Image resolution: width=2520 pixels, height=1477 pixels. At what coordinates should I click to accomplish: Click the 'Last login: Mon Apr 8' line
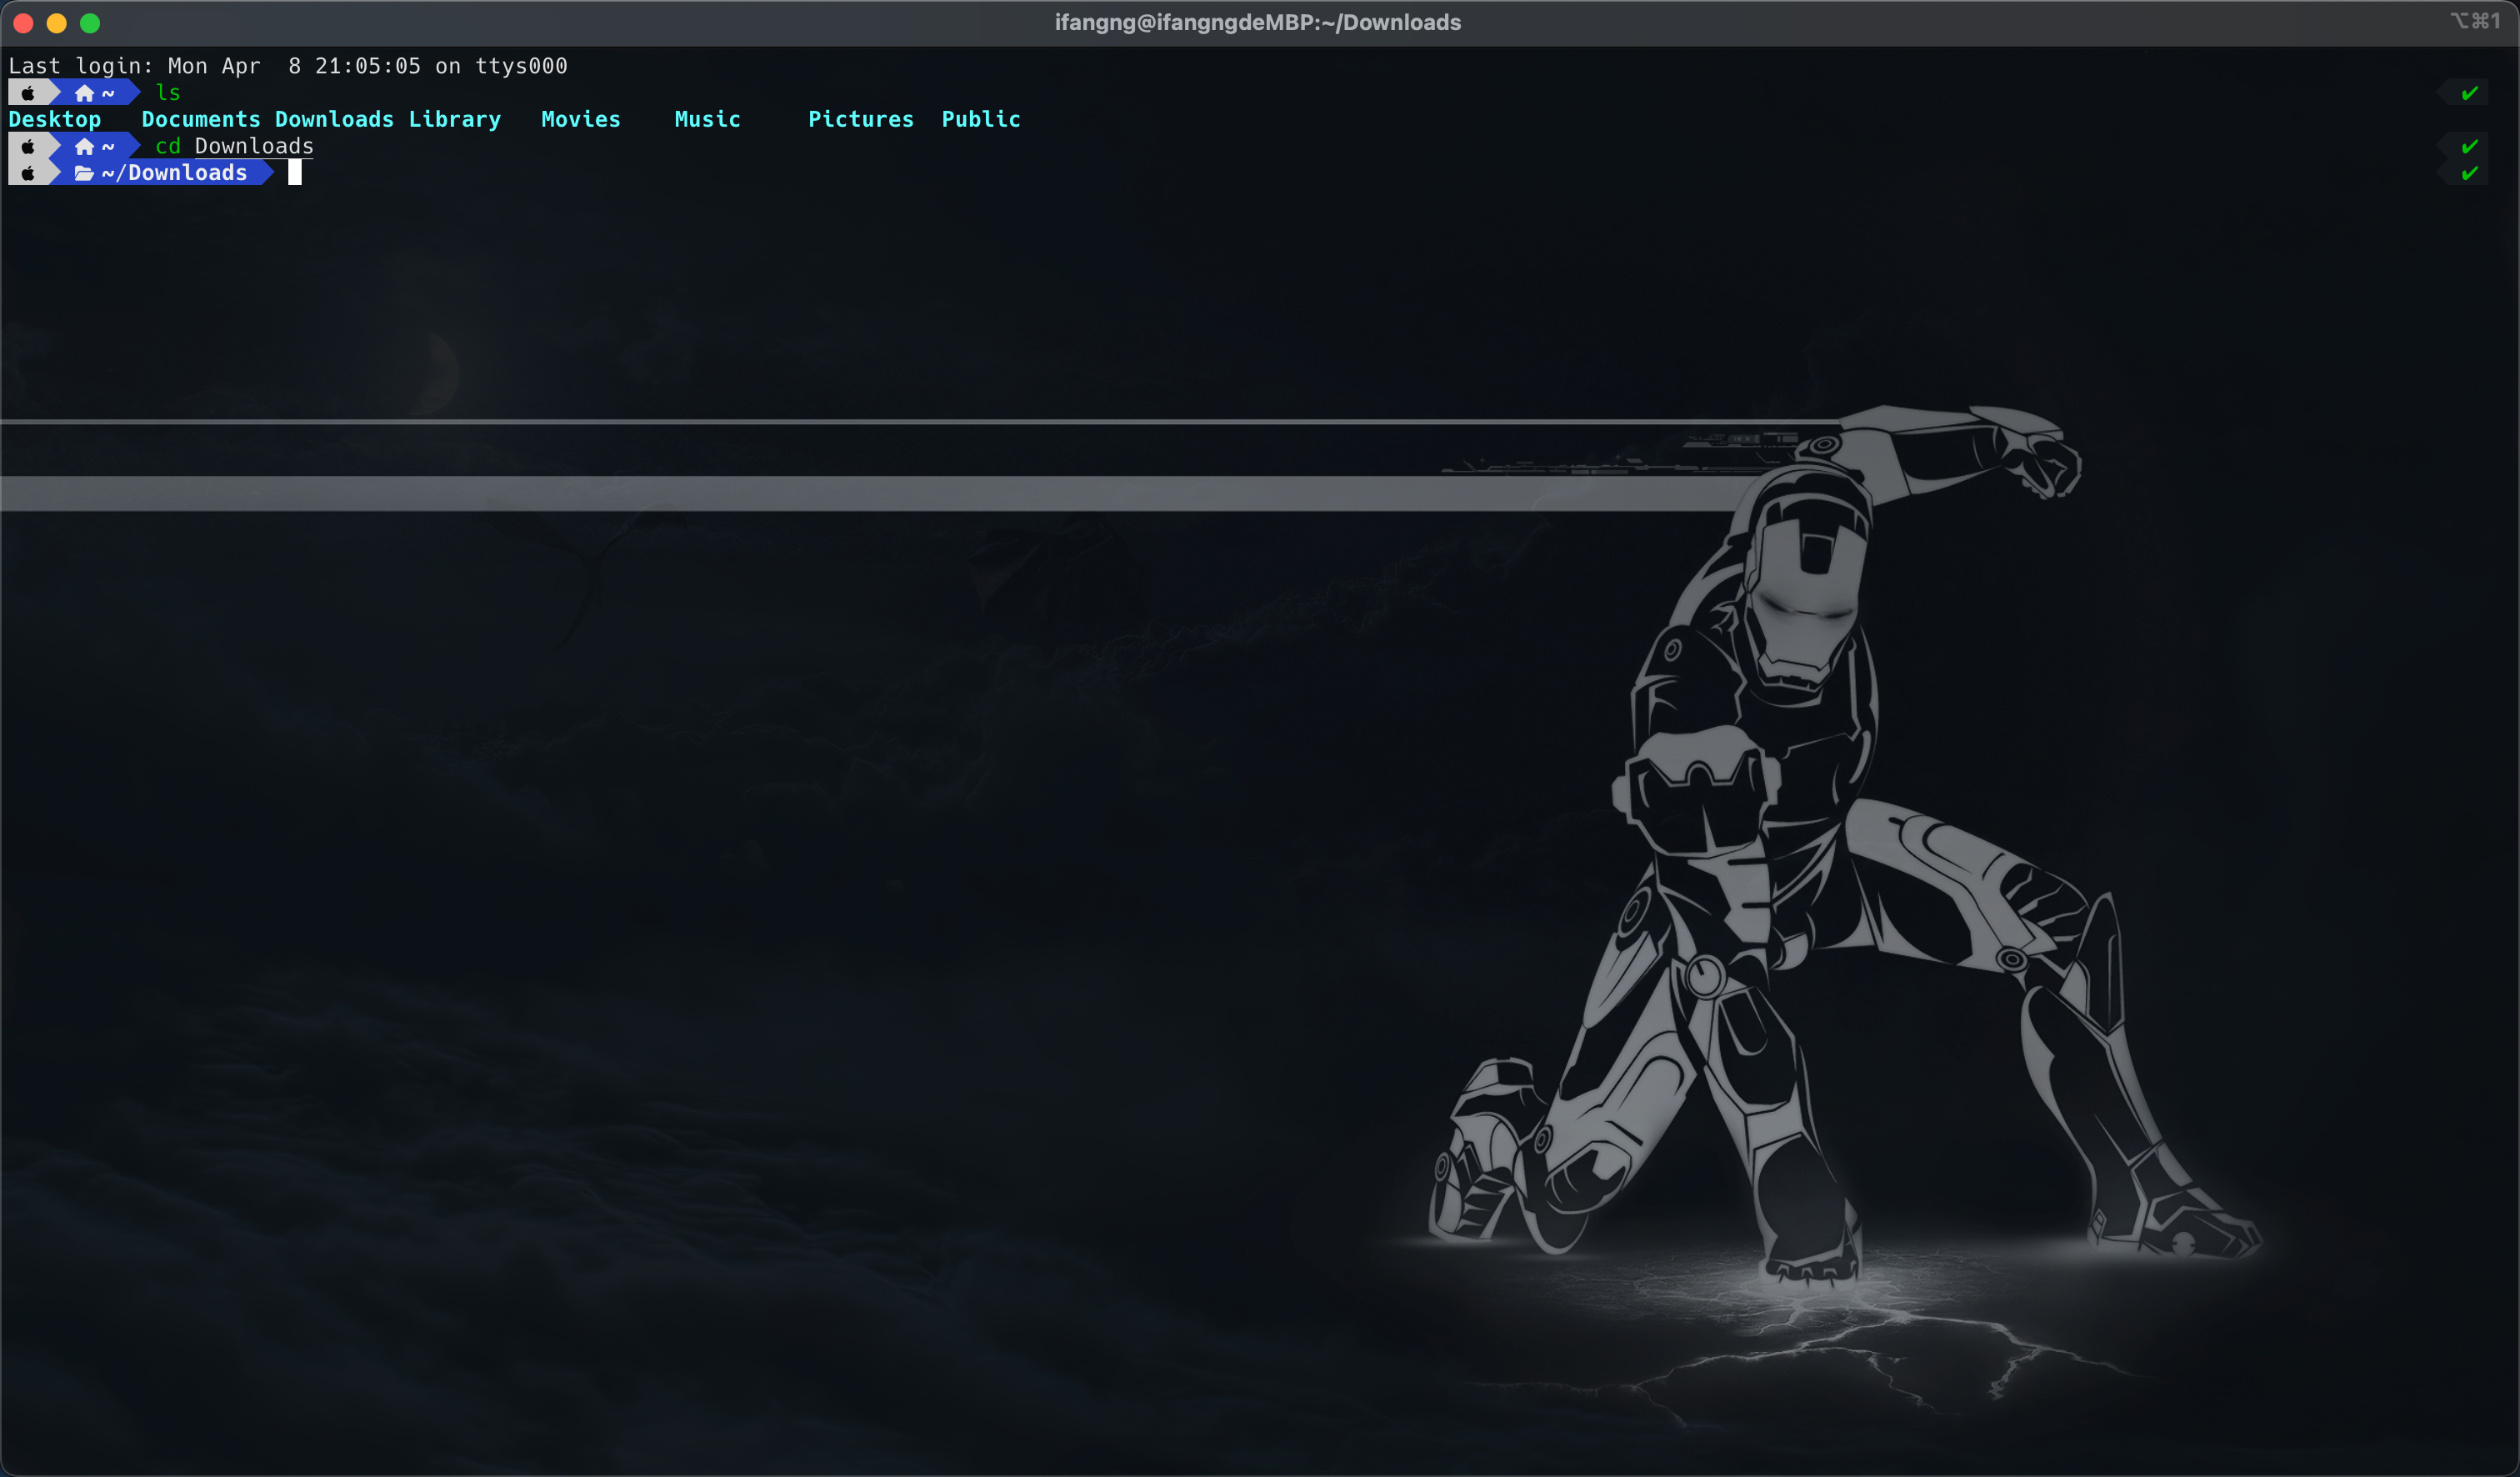click(288, 66)
